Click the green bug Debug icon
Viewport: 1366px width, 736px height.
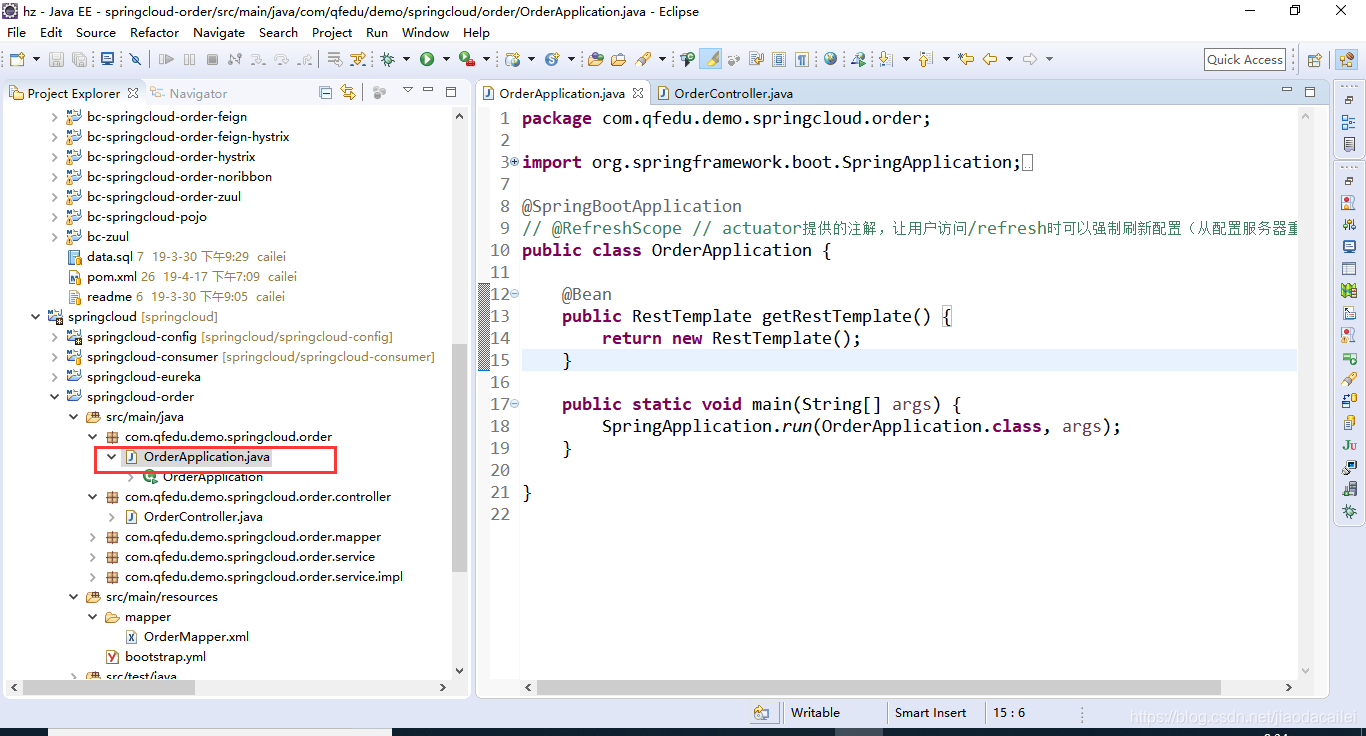point(387,59)
